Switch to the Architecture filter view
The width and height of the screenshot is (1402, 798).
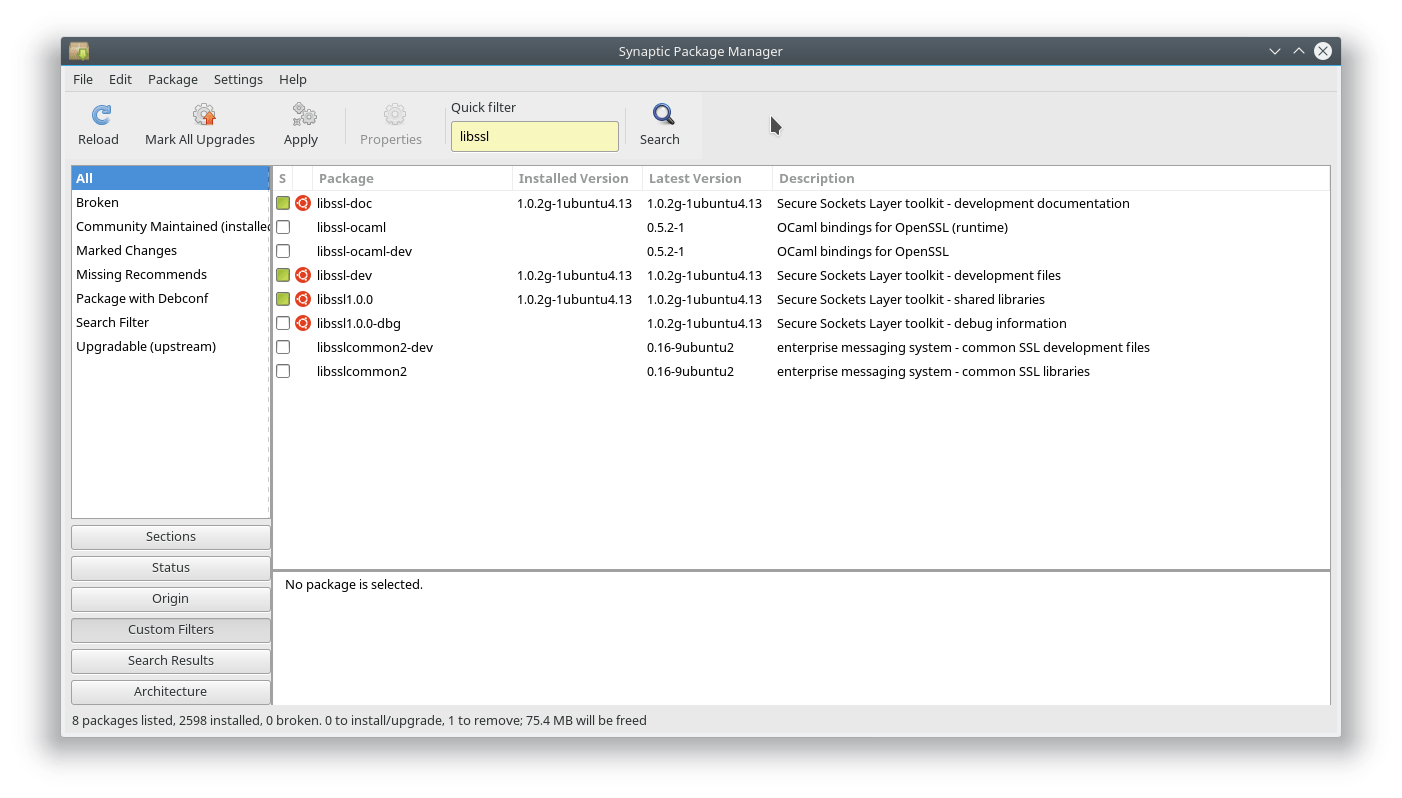pos(171,692)
